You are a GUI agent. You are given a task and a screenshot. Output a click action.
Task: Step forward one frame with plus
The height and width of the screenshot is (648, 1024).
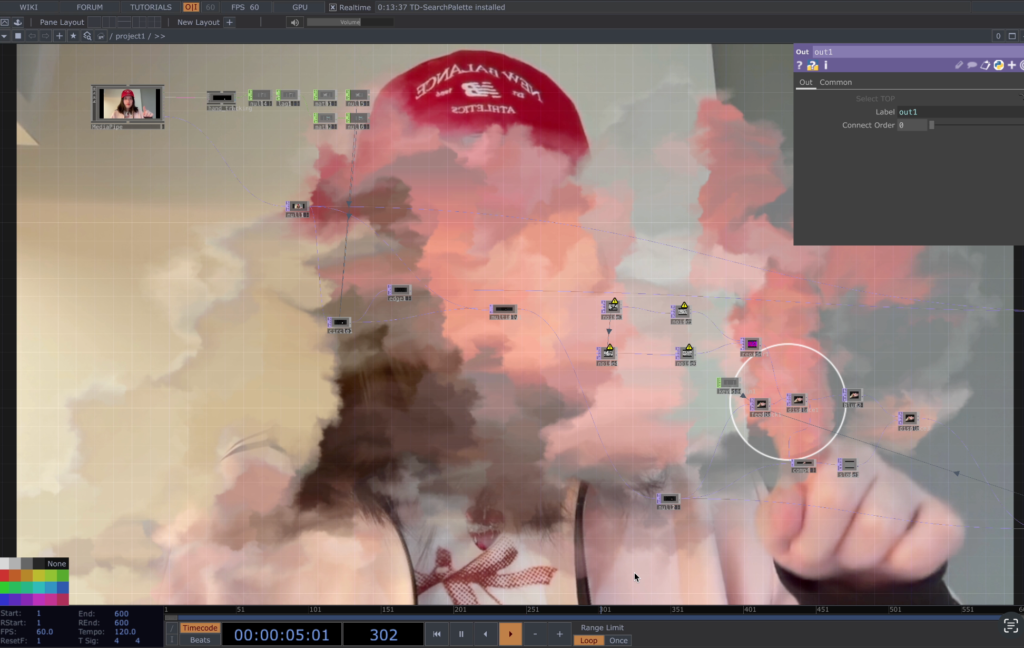[559, 634]
